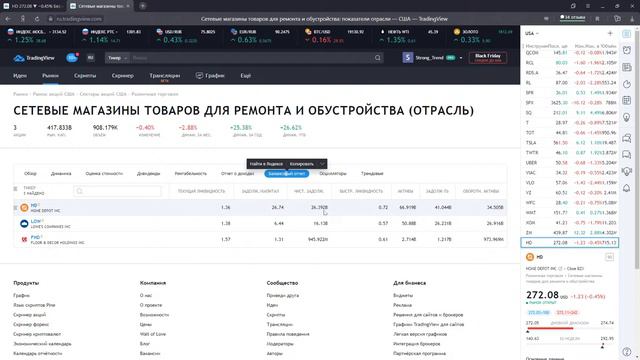Screen dimensions: 640x360
Task: Open the news panel icon in right sidebar
Action: 627,67
